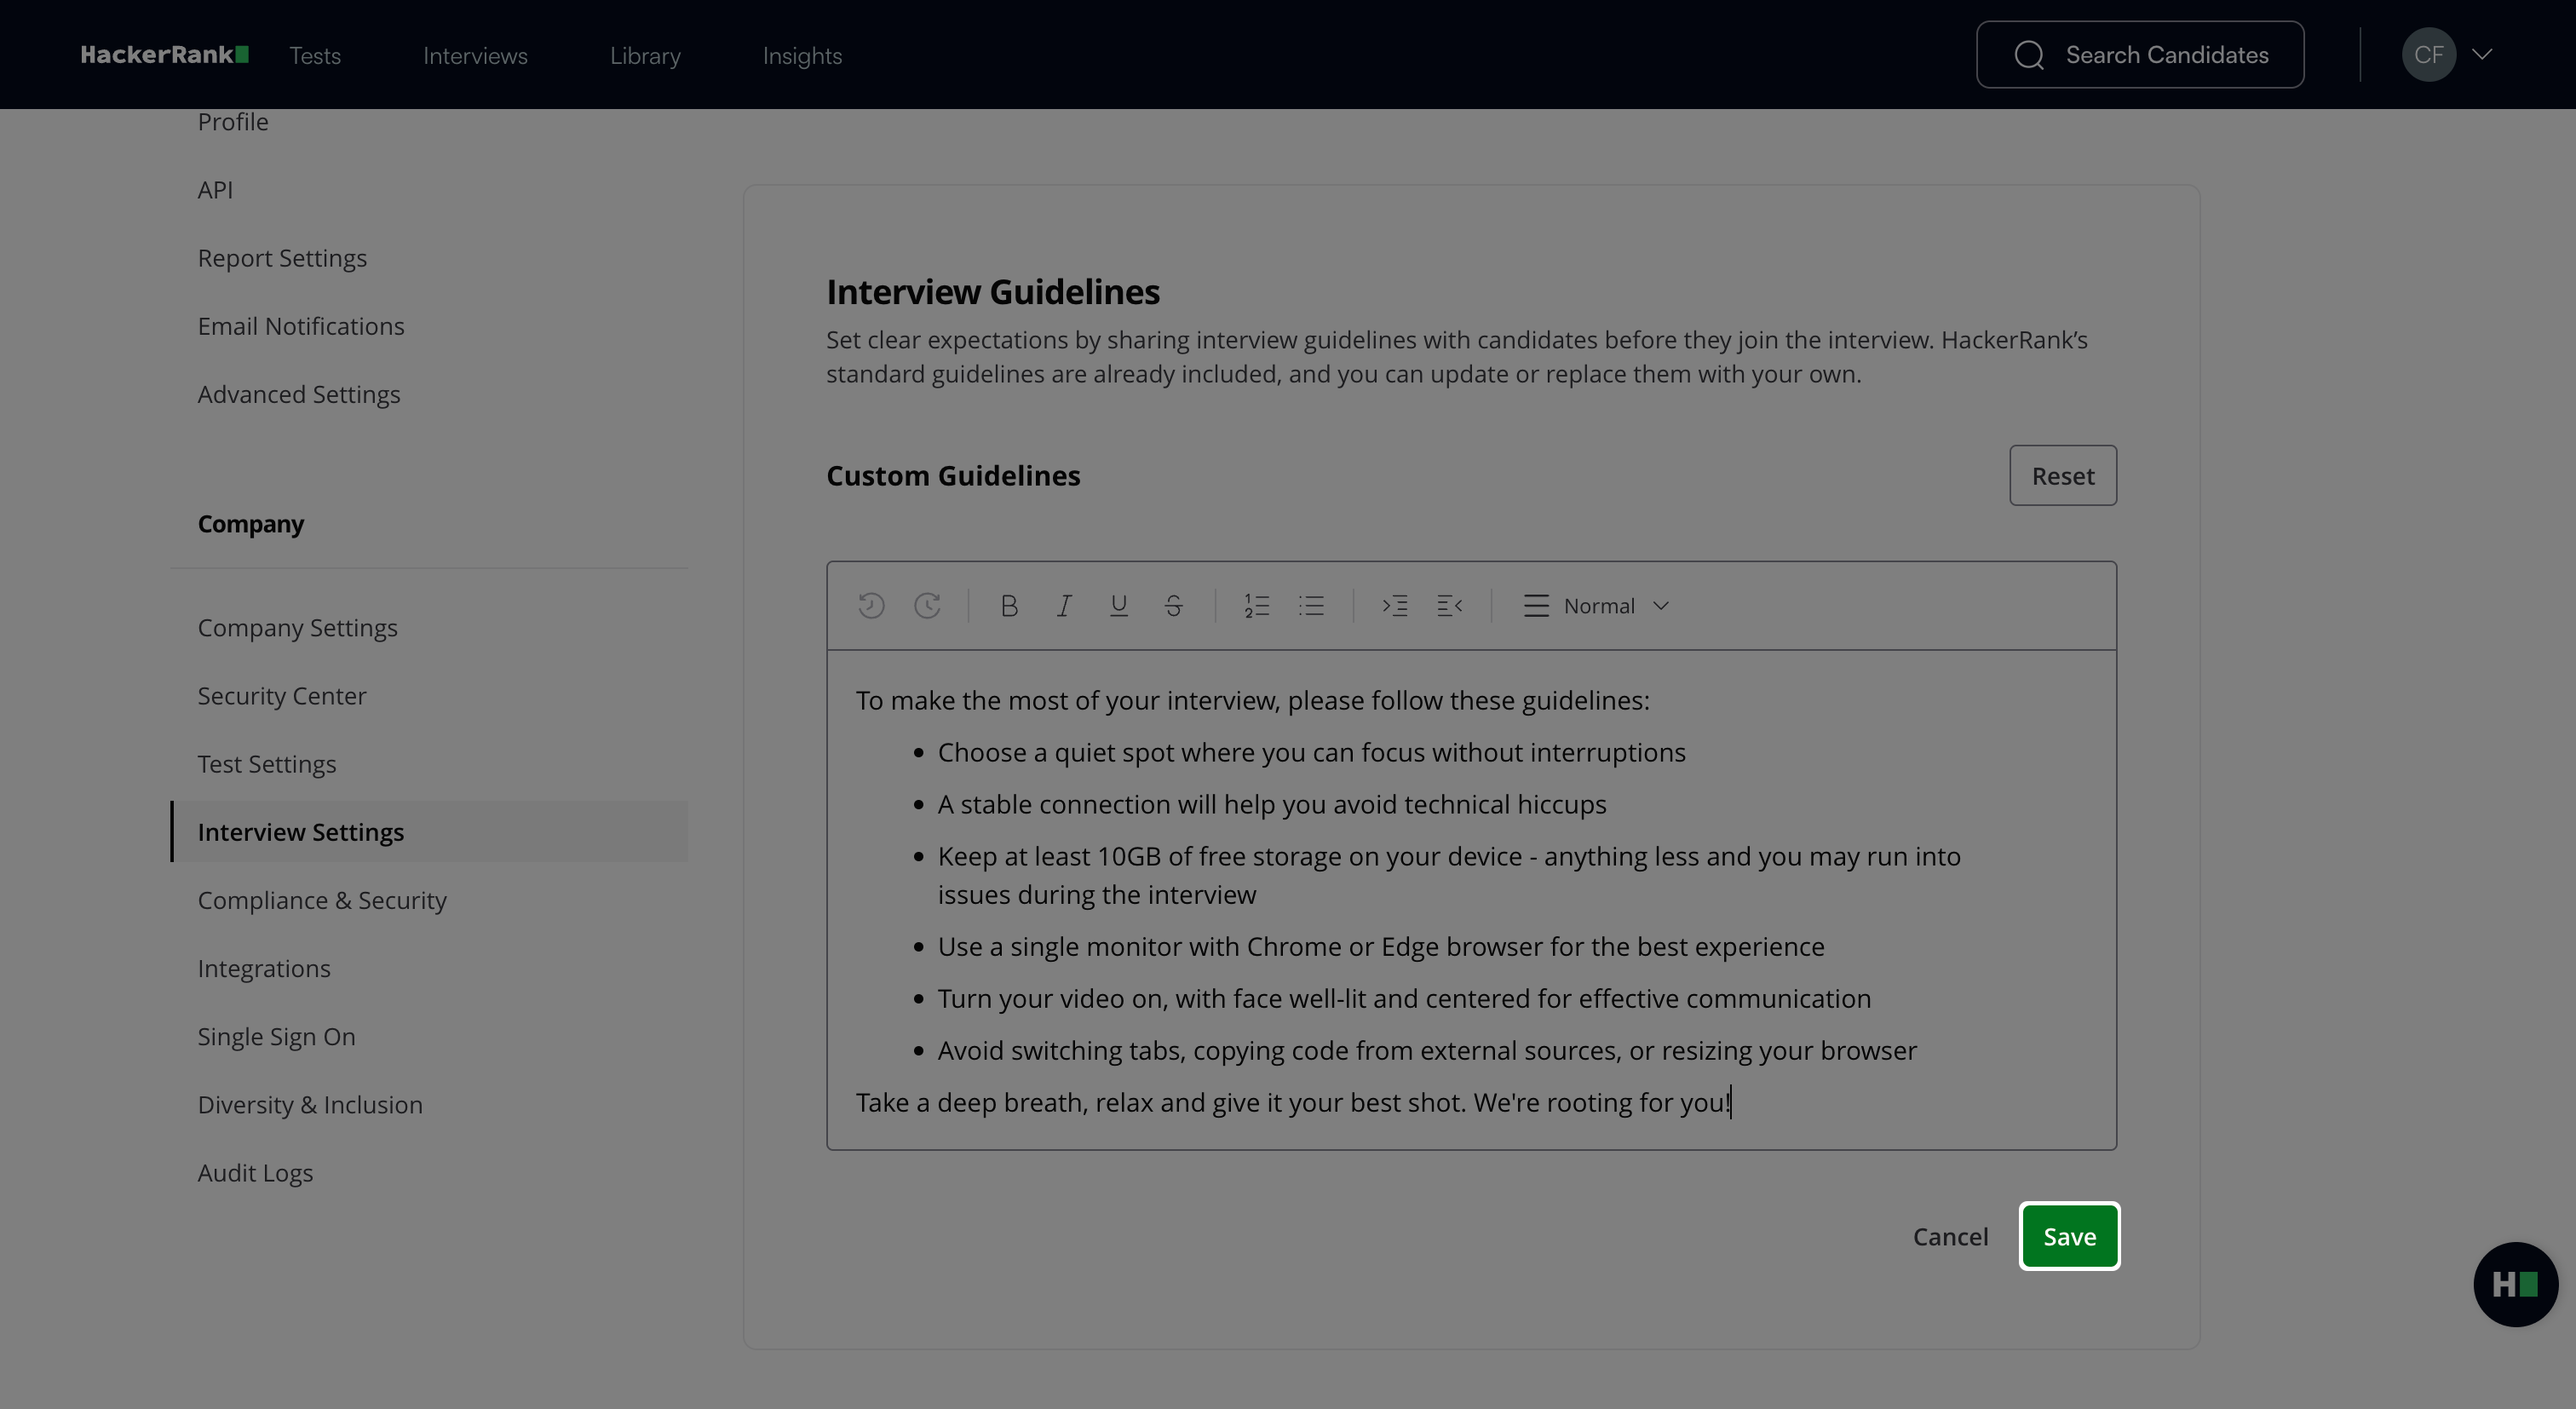Go to Single Sign On
Image resolution: width=2576 pixels, height=1409 pixels.
point(276,1037)
